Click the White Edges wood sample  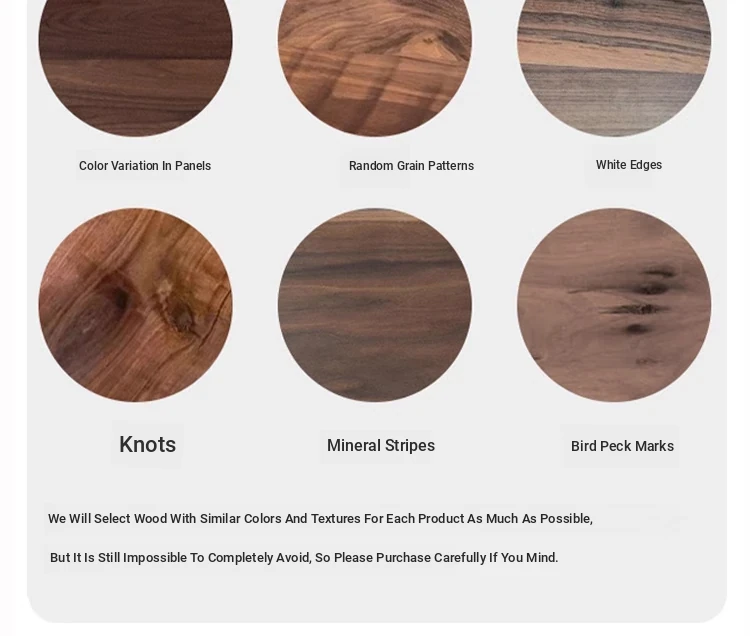[x=614, y=67]
